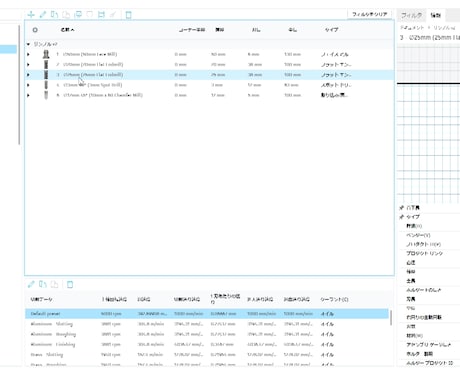Image resolution: width=460 pixels, height=380 pixels.
Task: Click the greyed paste preset icon in the lower toolbar
Action: click(54, 284)
